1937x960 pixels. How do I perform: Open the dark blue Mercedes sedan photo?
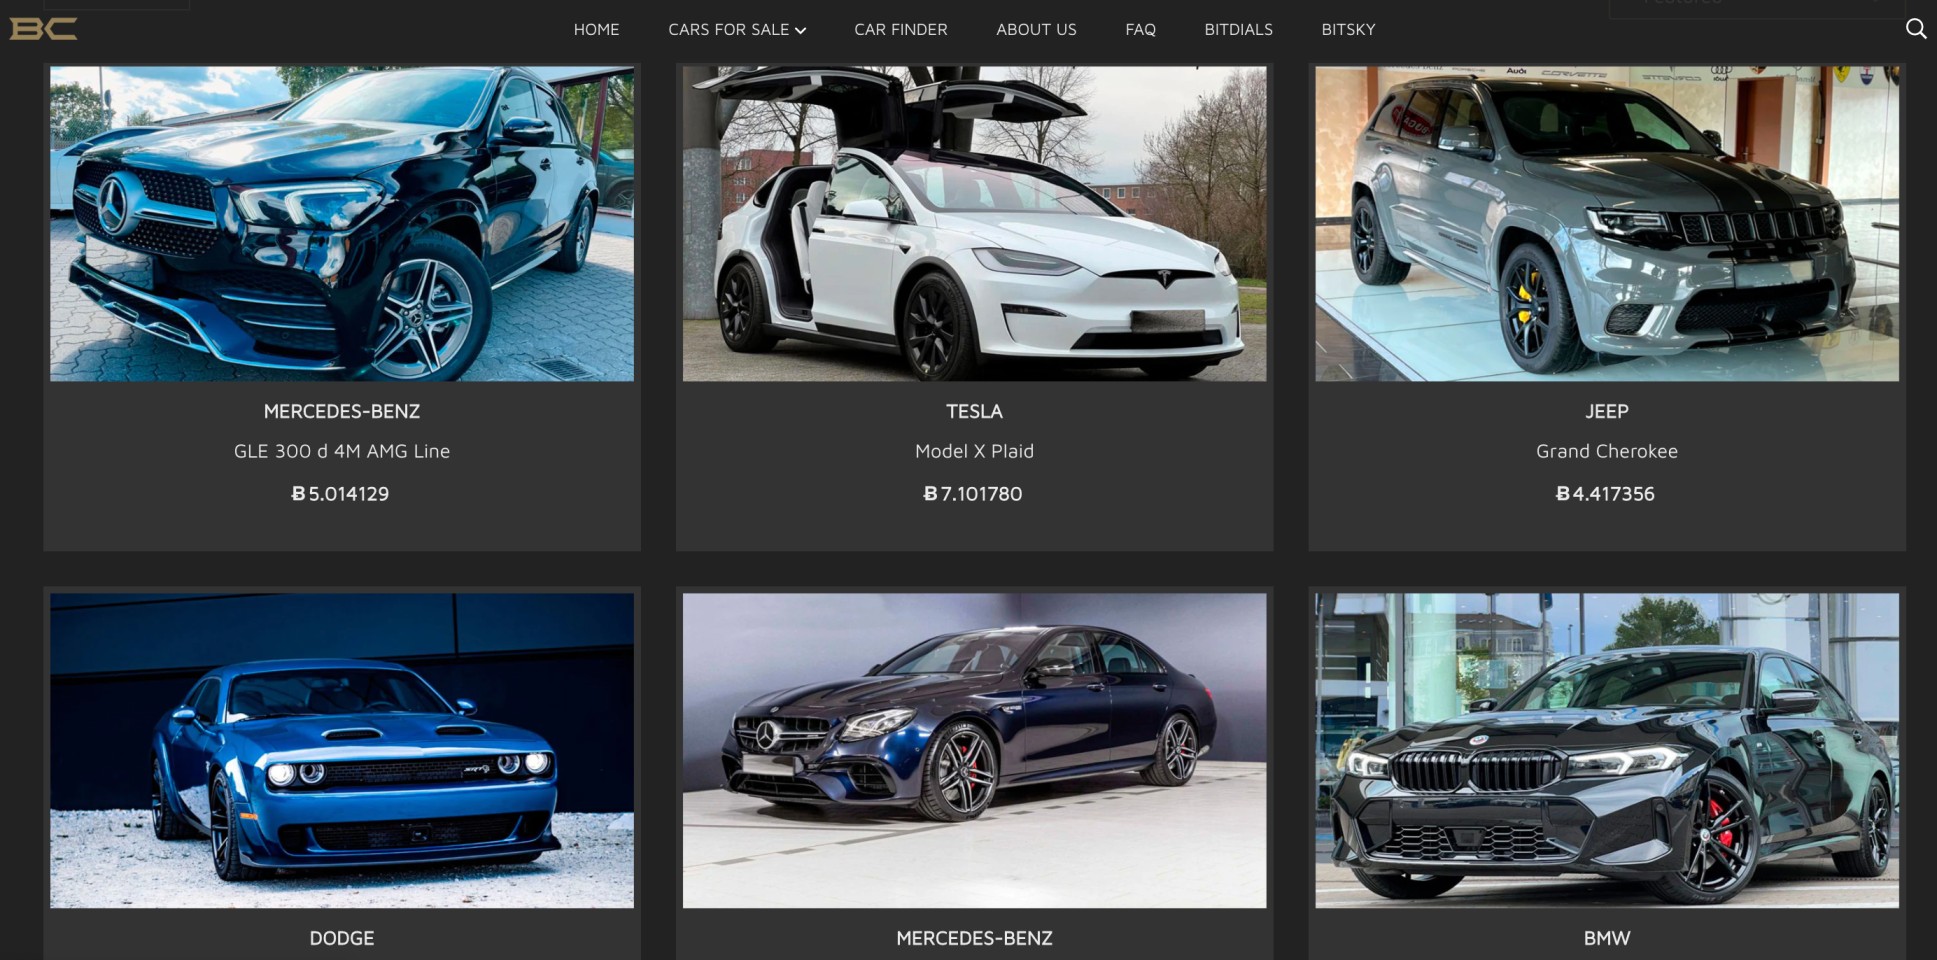click(974, 750)
